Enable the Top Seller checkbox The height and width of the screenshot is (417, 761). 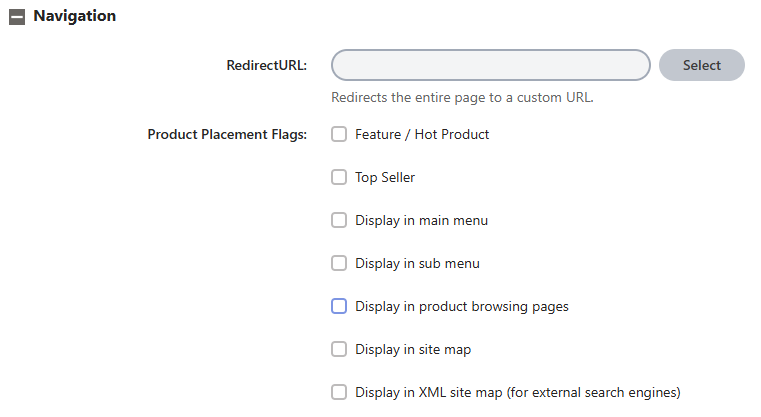339,177
